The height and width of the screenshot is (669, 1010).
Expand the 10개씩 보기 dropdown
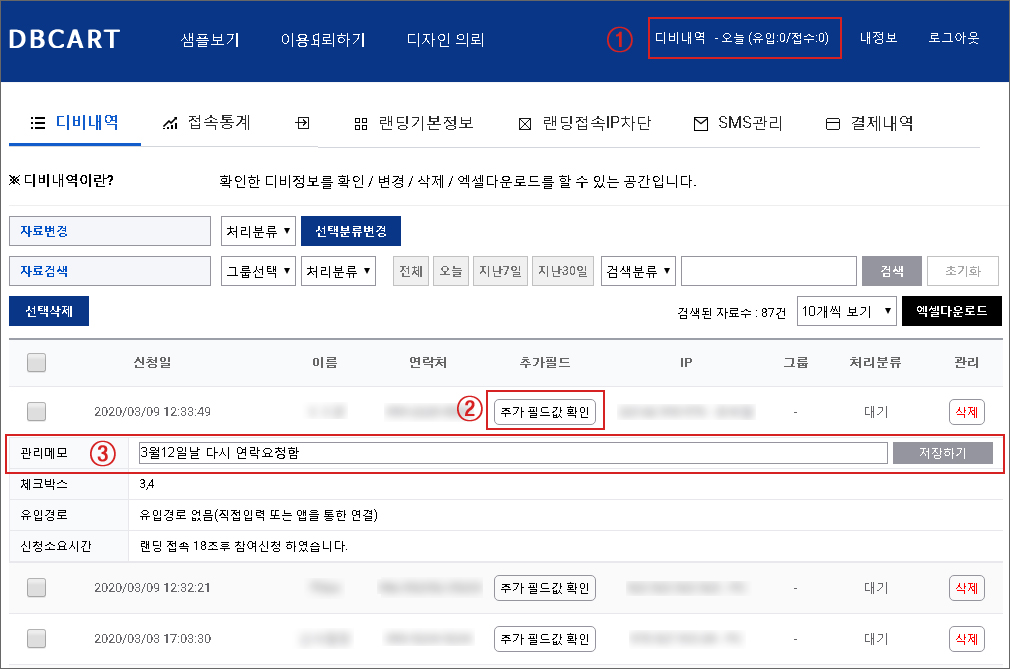click(x=846, y=311)
